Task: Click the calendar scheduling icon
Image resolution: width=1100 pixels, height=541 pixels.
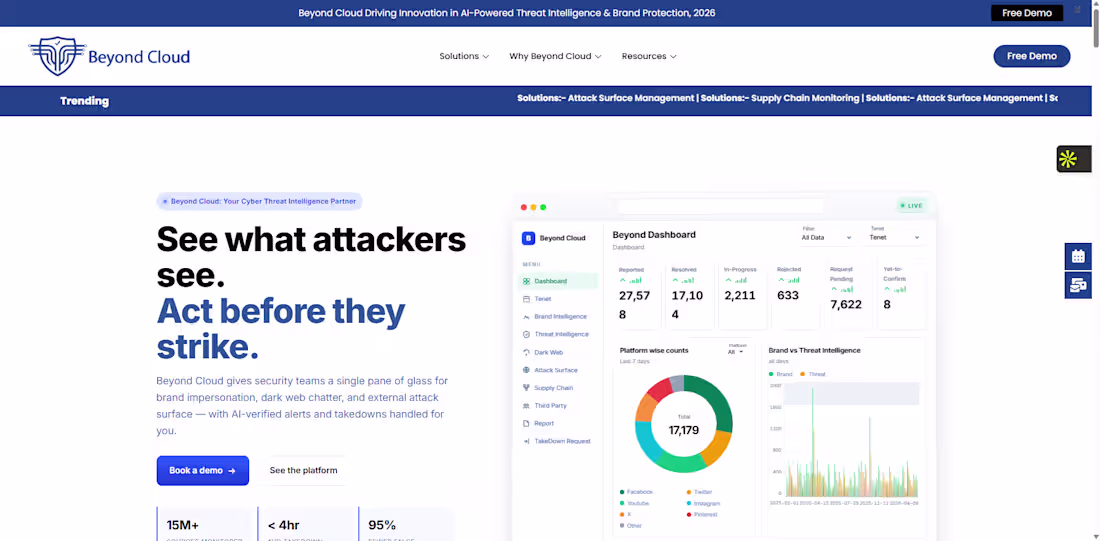Action: pos(1078,256)
